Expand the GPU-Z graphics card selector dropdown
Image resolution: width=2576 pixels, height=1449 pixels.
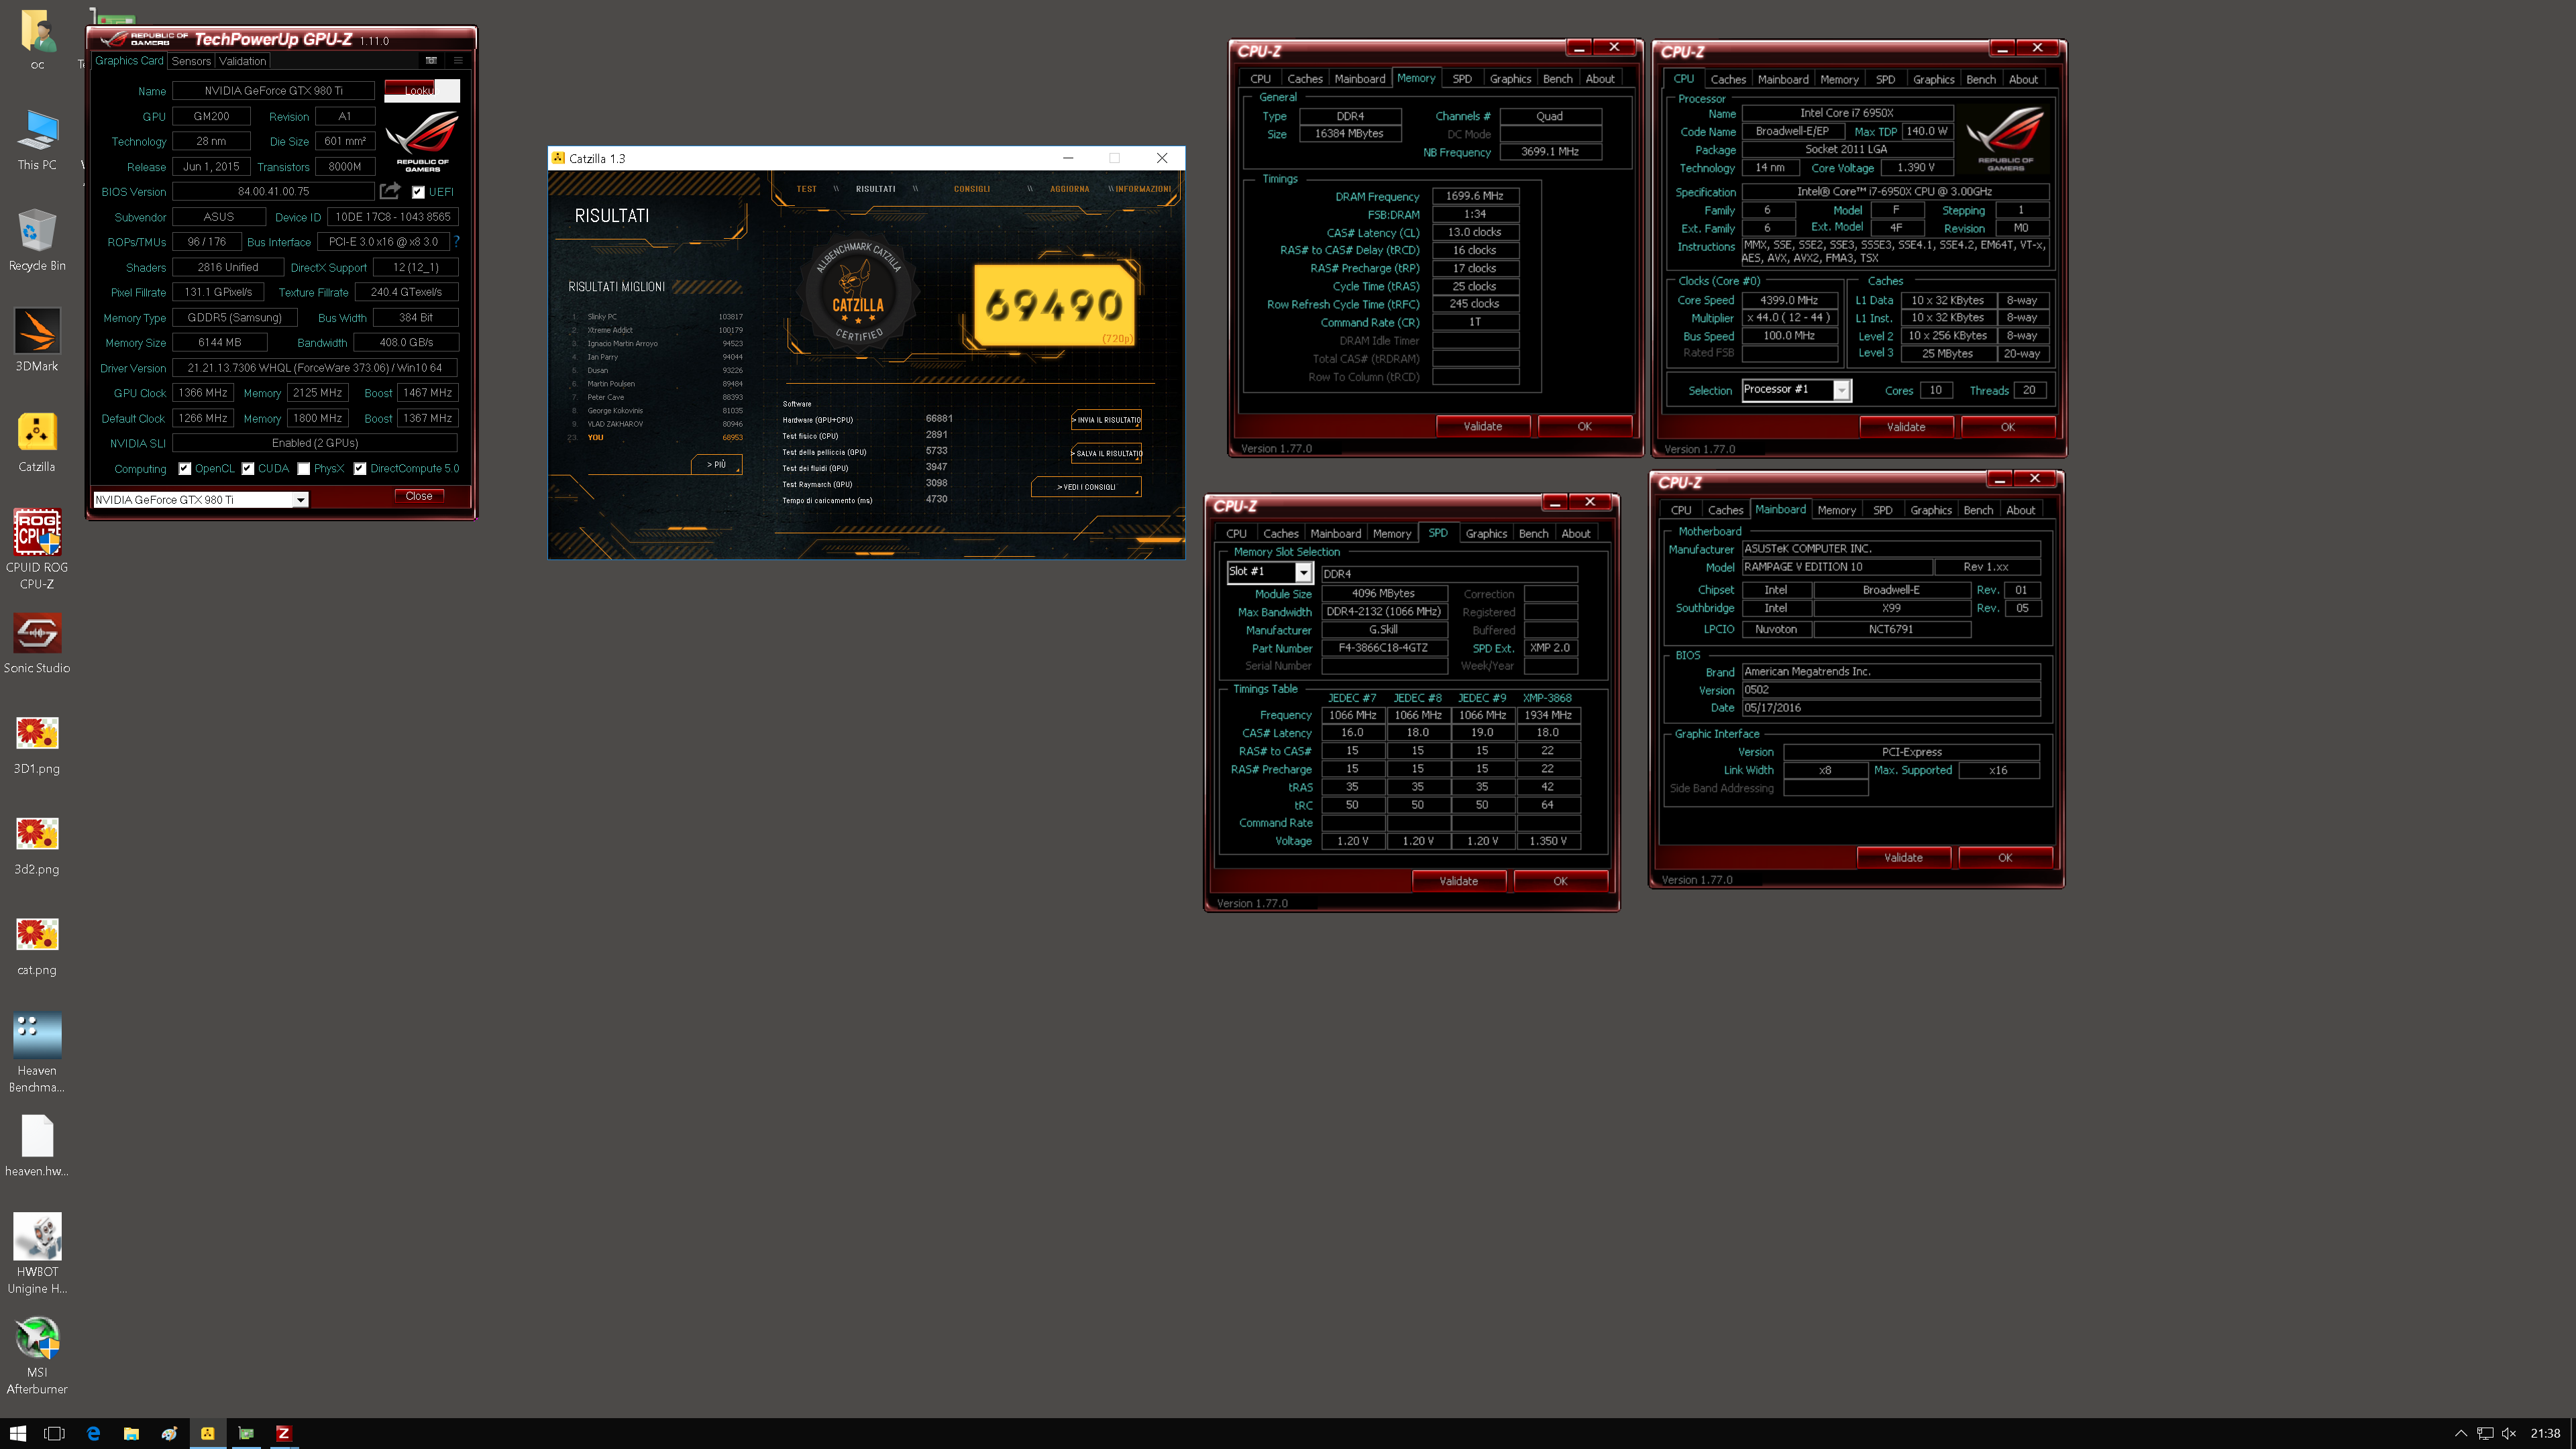(300, 499)
